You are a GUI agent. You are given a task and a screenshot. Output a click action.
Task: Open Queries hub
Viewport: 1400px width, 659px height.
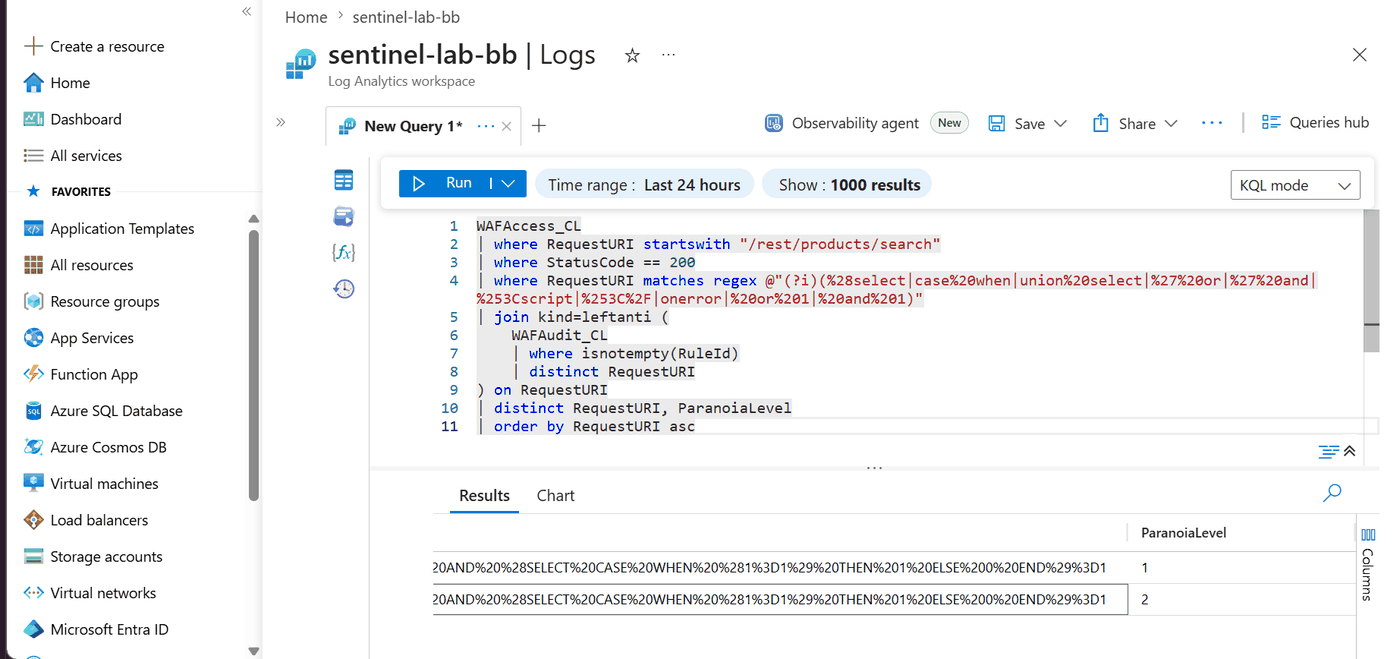tap(1315, 122)
